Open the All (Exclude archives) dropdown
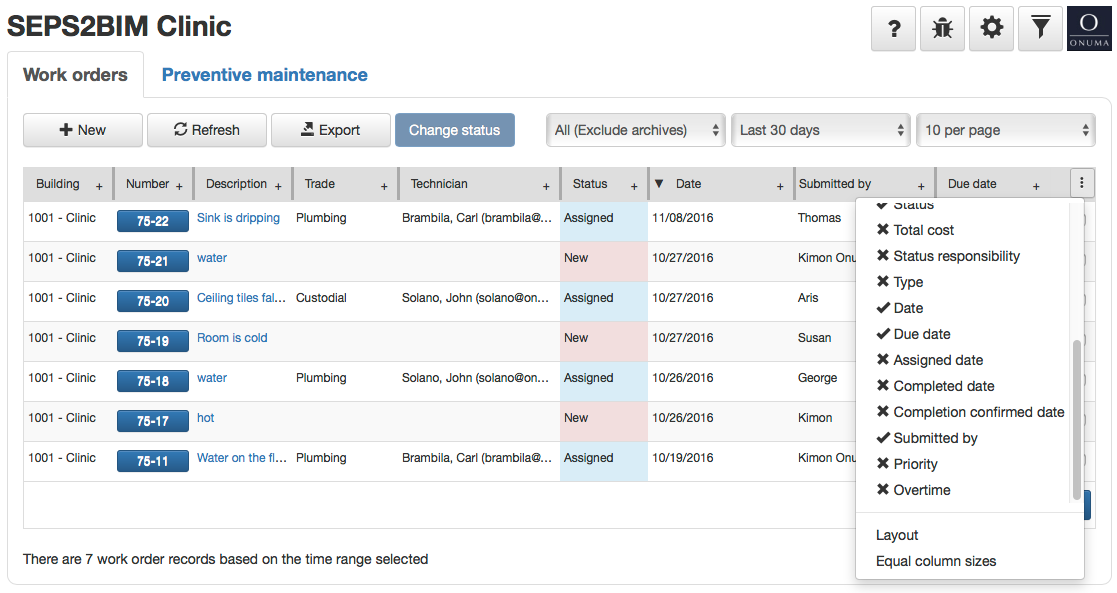The width and height of the screenshot is (1117, 593). tap(638, 130)
